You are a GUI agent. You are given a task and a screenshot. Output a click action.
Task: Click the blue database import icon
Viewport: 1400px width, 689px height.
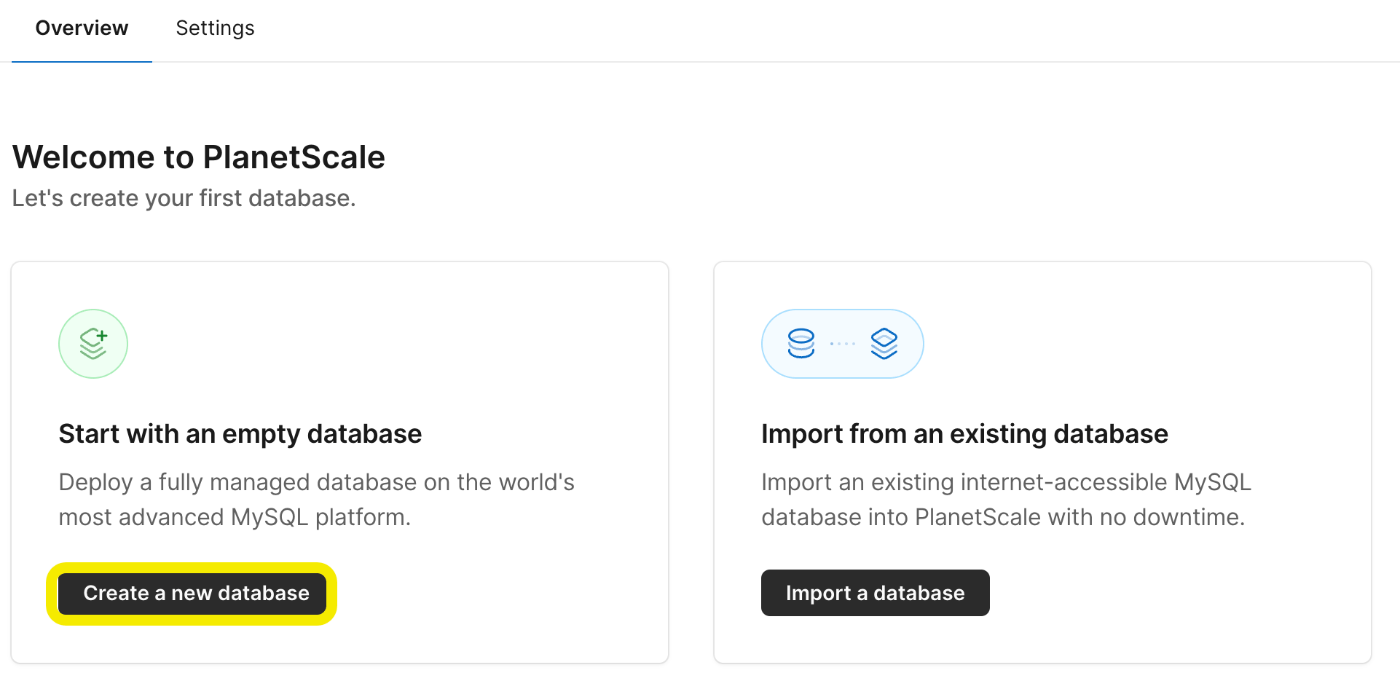pos(842,344)
